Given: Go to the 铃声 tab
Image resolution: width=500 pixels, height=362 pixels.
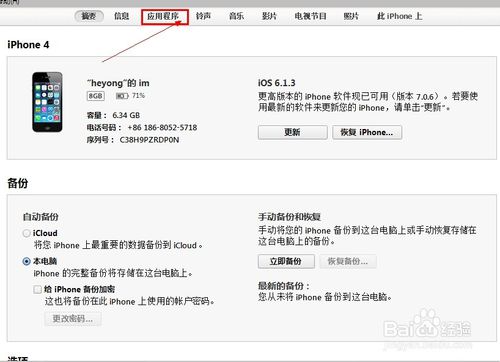Looking at the screenshot, I should 203,16.
